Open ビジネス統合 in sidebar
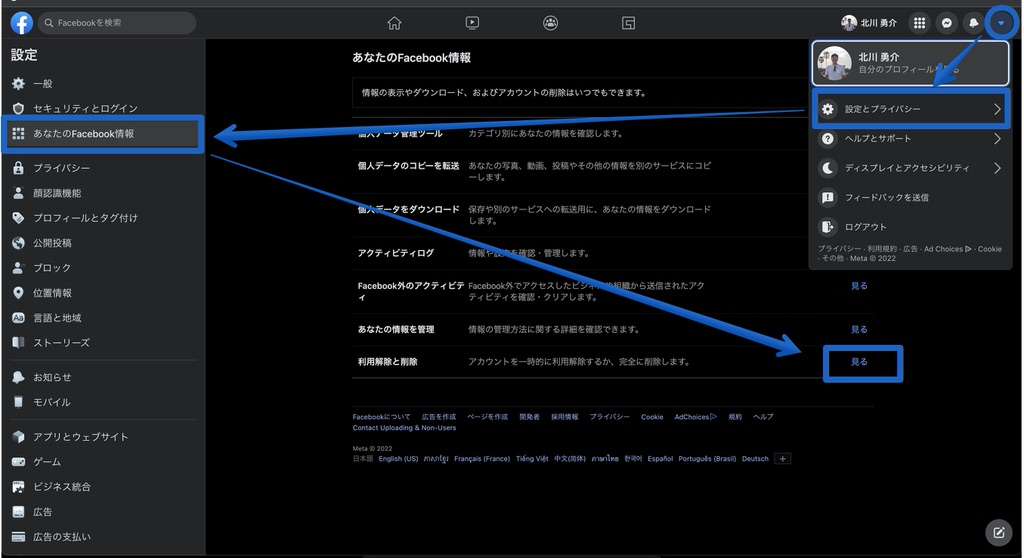The width and height of the screenshot is (1024, 558). click(x=103, y=487)
